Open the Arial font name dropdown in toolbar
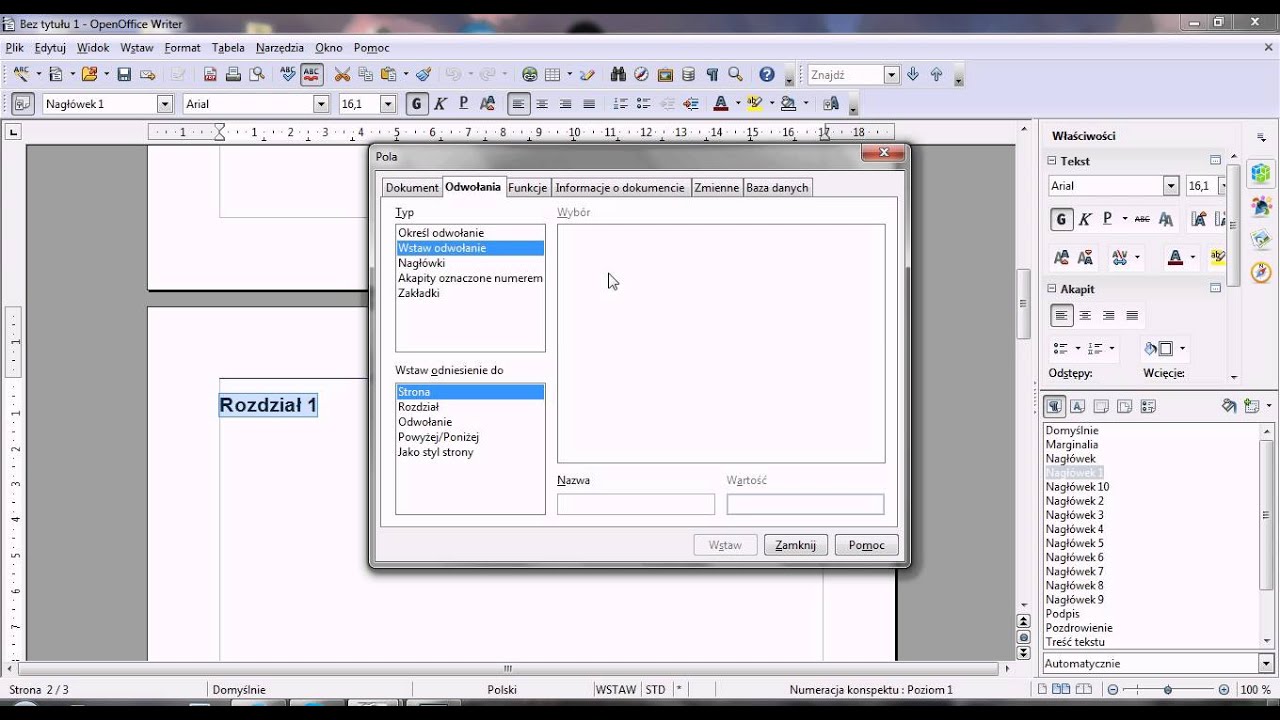The height and width of the screenshot is (720, 1280). [321, 104]
